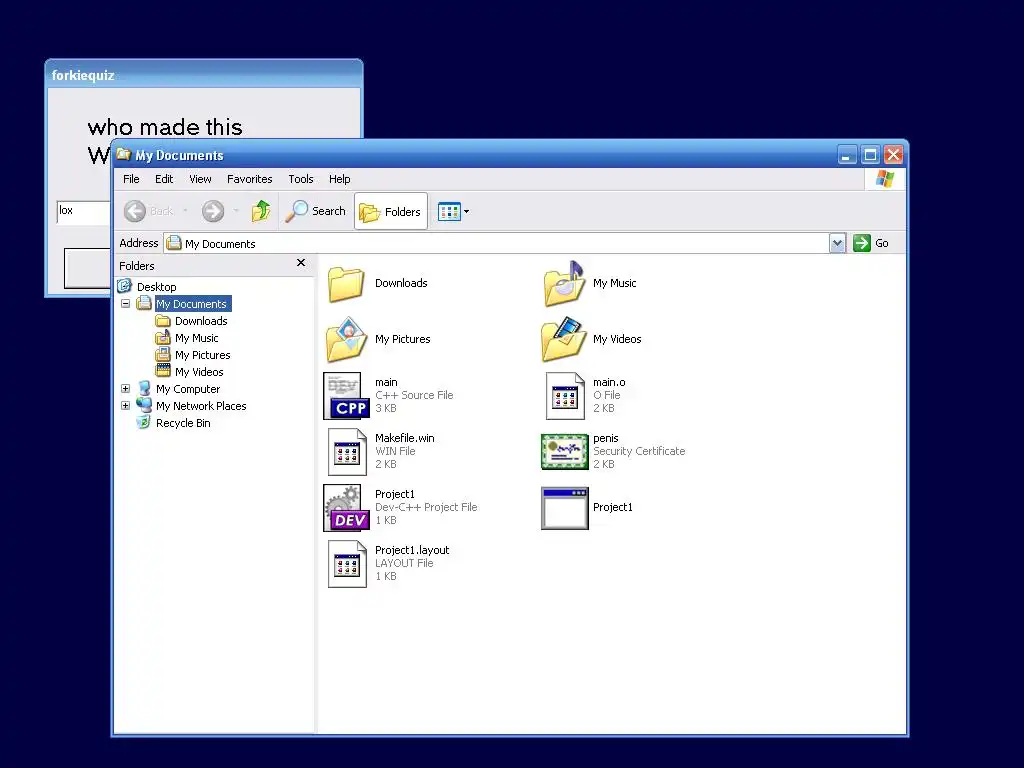
Task: Open the Edit menu
Action: 164,179
